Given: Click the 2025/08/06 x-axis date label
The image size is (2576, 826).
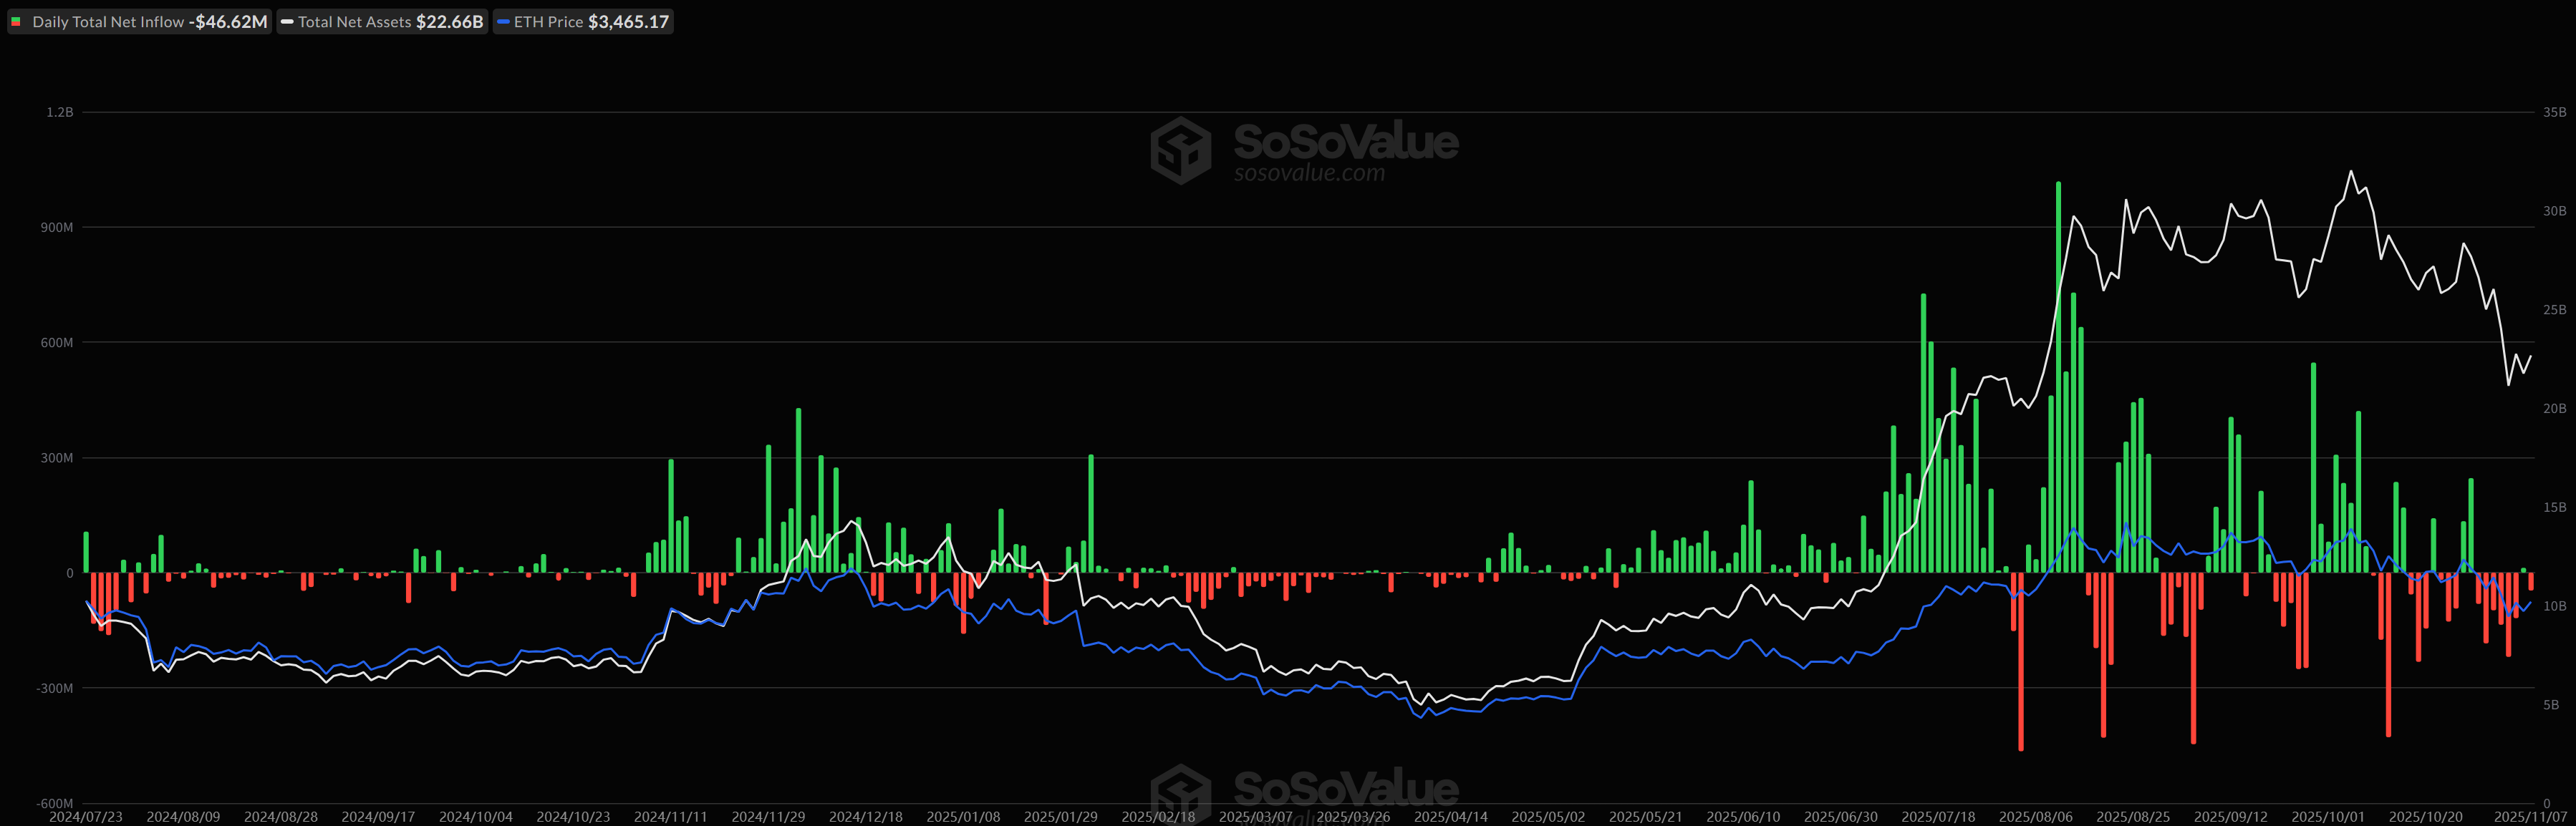Looking at the screenshot, I should click(x=2035, y=817).
